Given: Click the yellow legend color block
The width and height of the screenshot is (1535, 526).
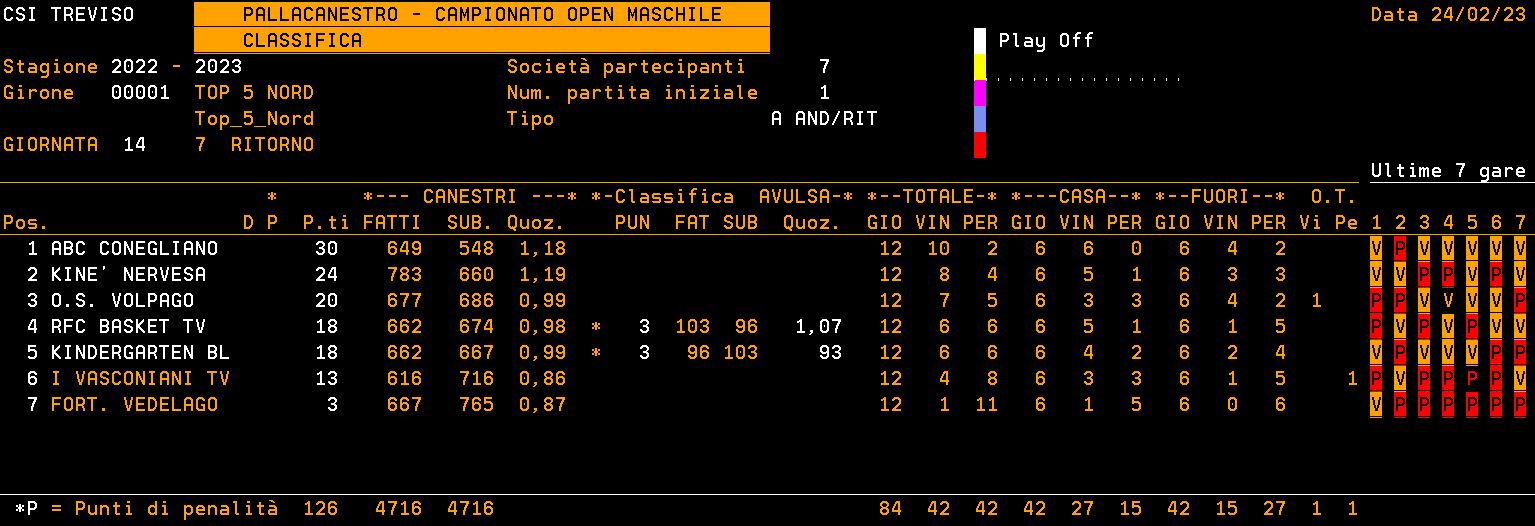Looking at the screenshot, I should [980, 67].
